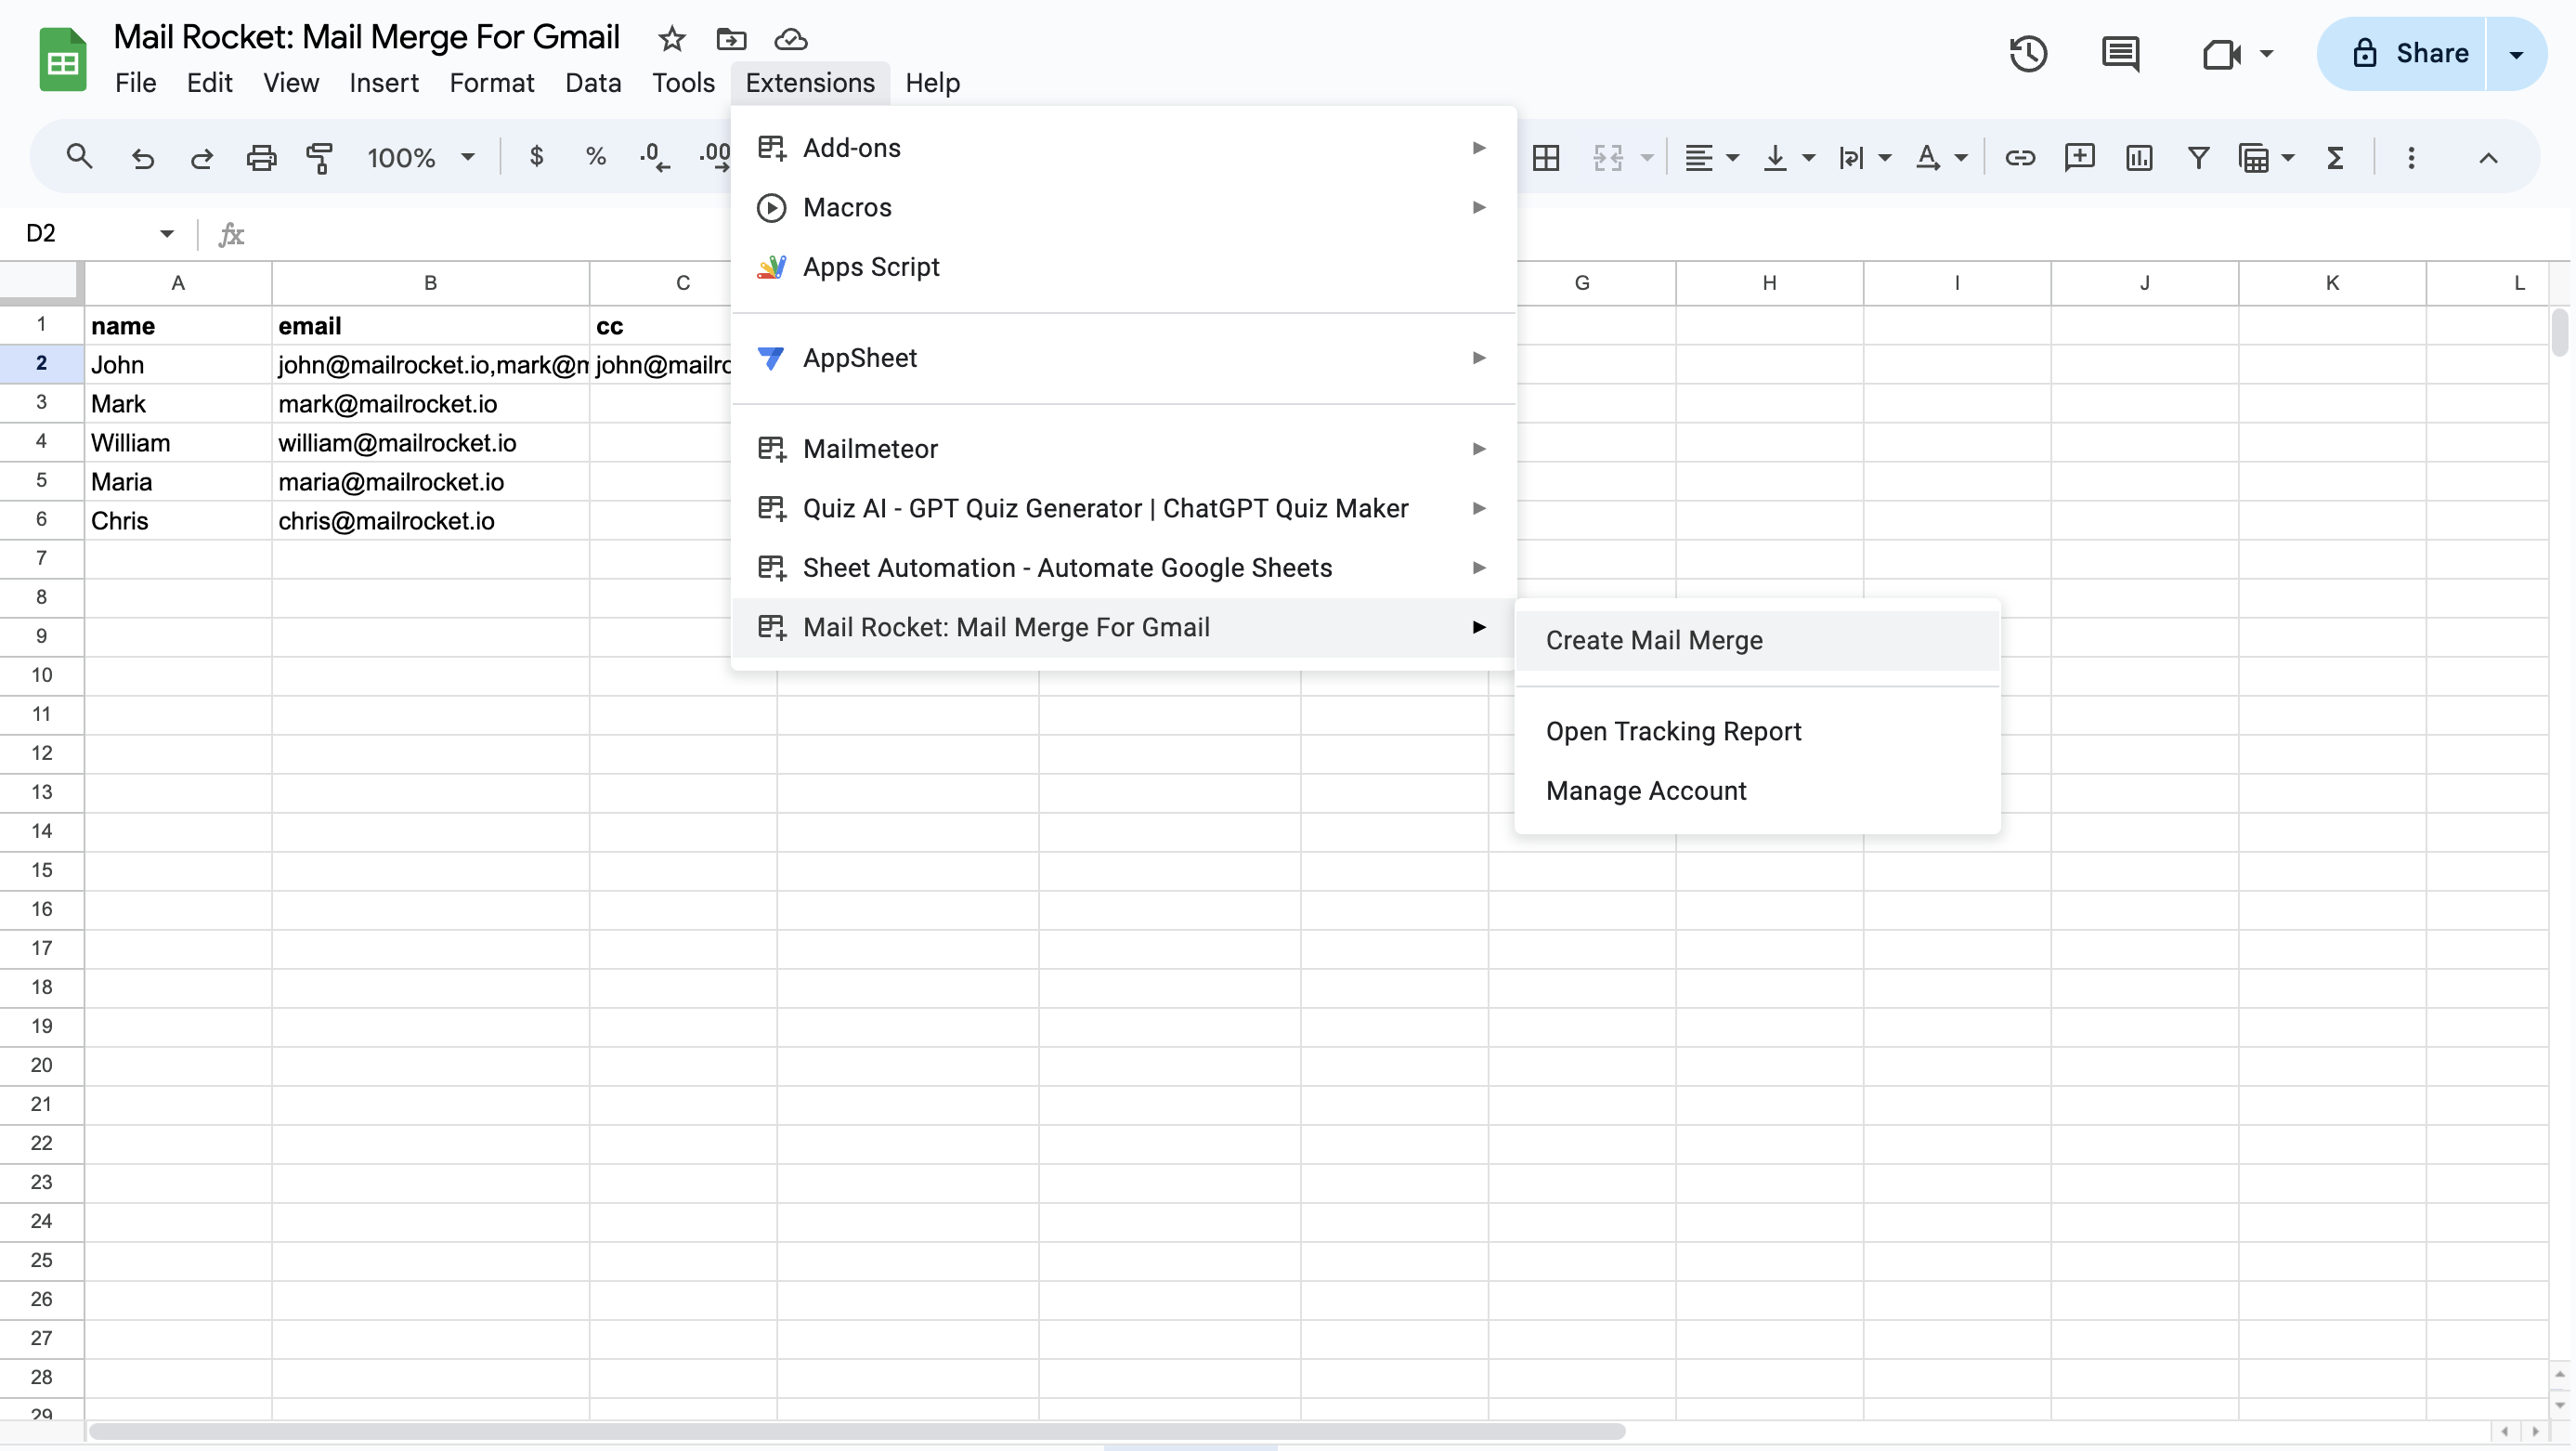
Task: Click the Share button
Action: click(2410, 53)
